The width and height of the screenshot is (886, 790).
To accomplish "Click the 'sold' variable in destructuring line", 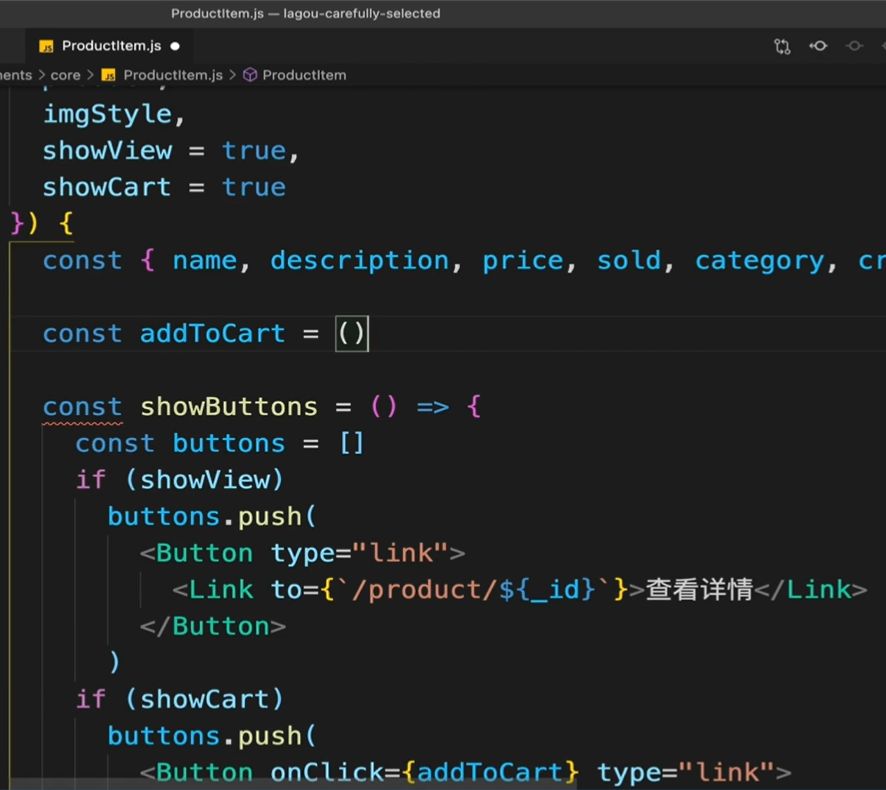I will (x=629, y=261).
